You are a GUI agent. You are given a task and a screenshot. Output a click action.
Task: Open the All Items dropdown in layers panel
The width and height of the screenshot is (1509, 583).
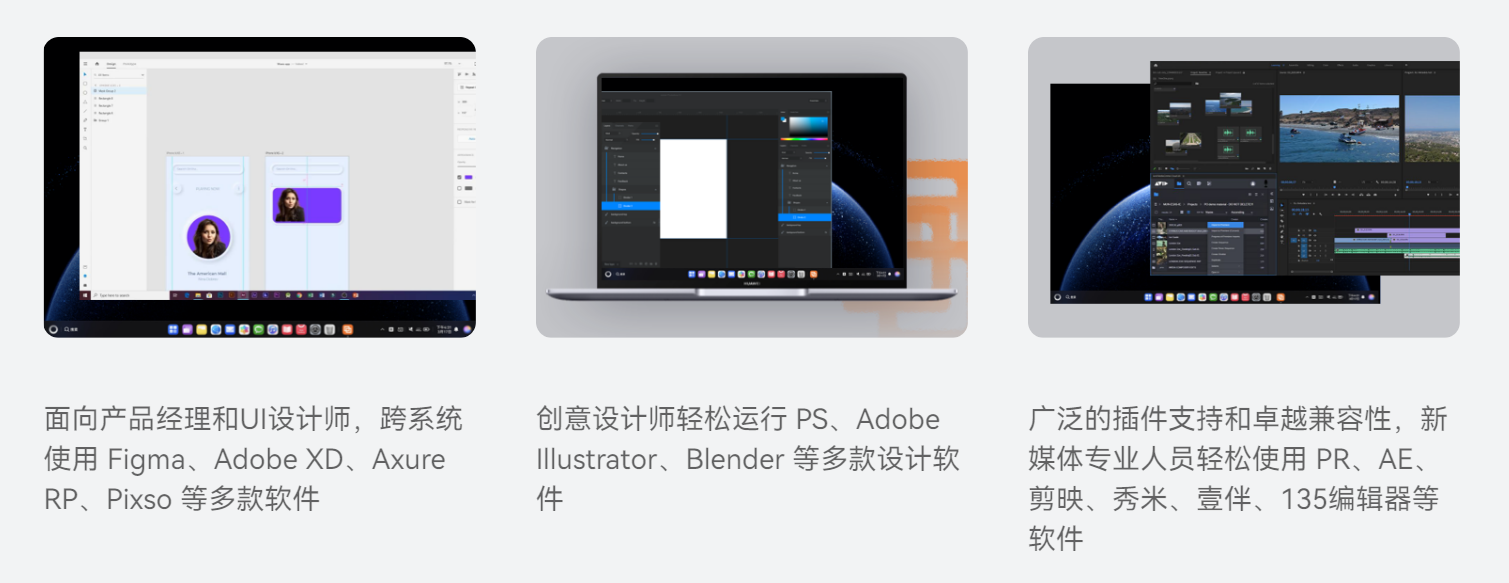(x=119, y=75)
